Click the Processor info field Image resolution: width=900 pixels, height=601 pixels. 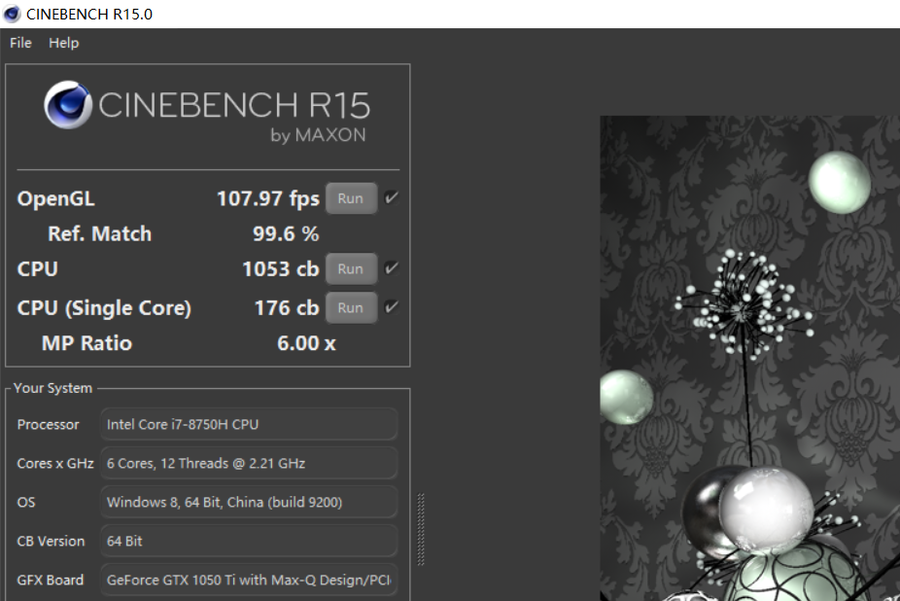tap(249, 425)
